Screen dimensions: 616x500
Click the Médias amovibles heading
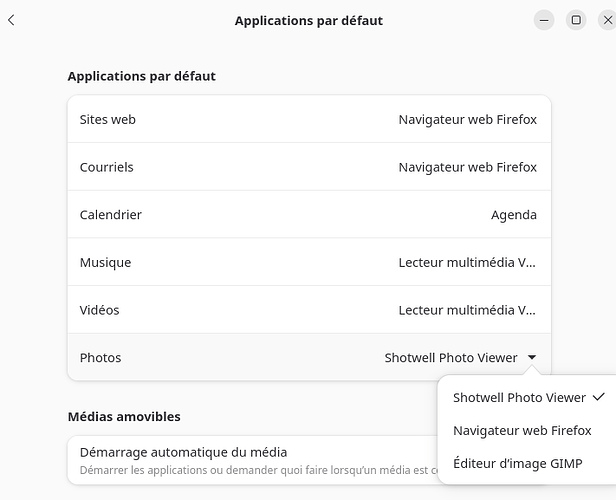point(124,416)
